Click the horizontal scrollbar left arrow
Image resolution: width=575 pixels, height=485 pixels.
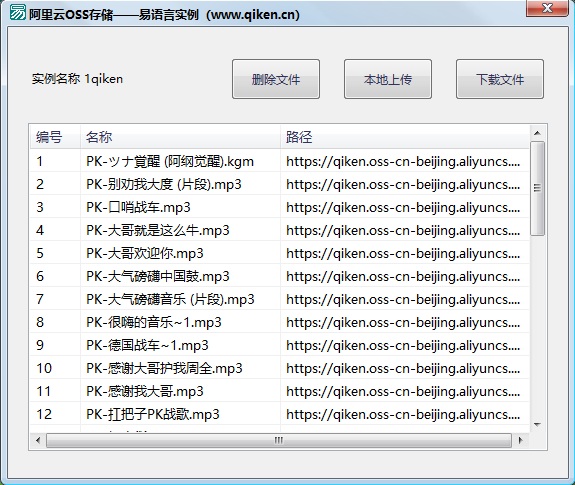38,440
